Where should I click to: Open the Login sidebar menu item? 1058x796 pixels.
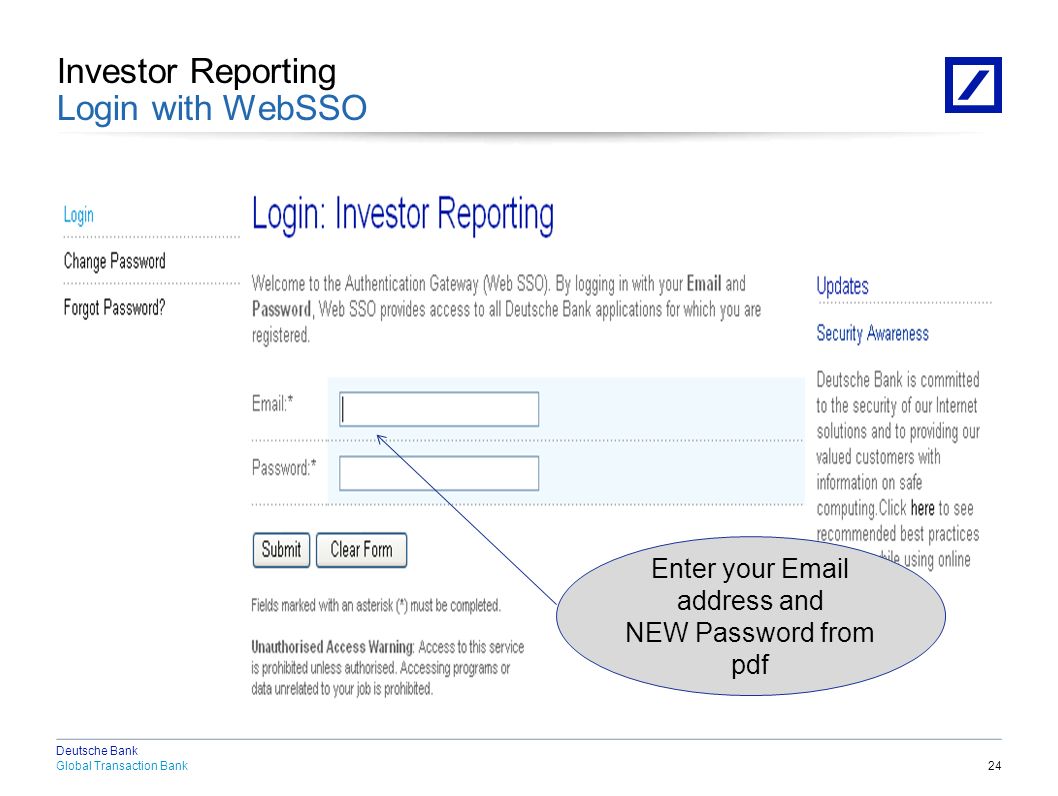point(78,215)
